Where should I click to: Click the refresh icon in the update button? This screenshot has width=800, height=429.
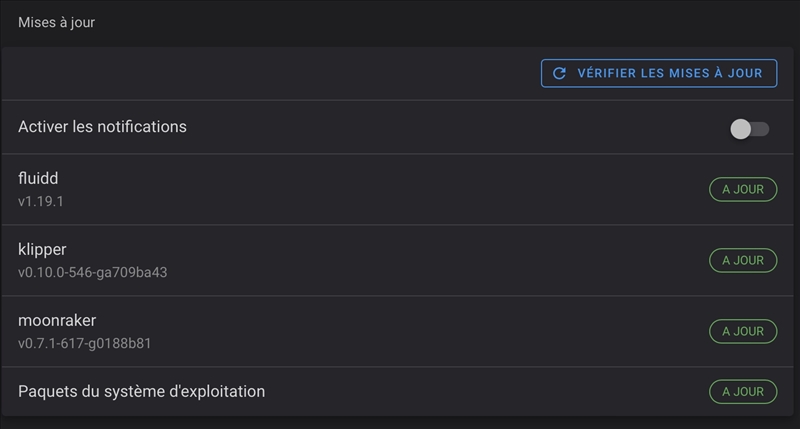560,73
